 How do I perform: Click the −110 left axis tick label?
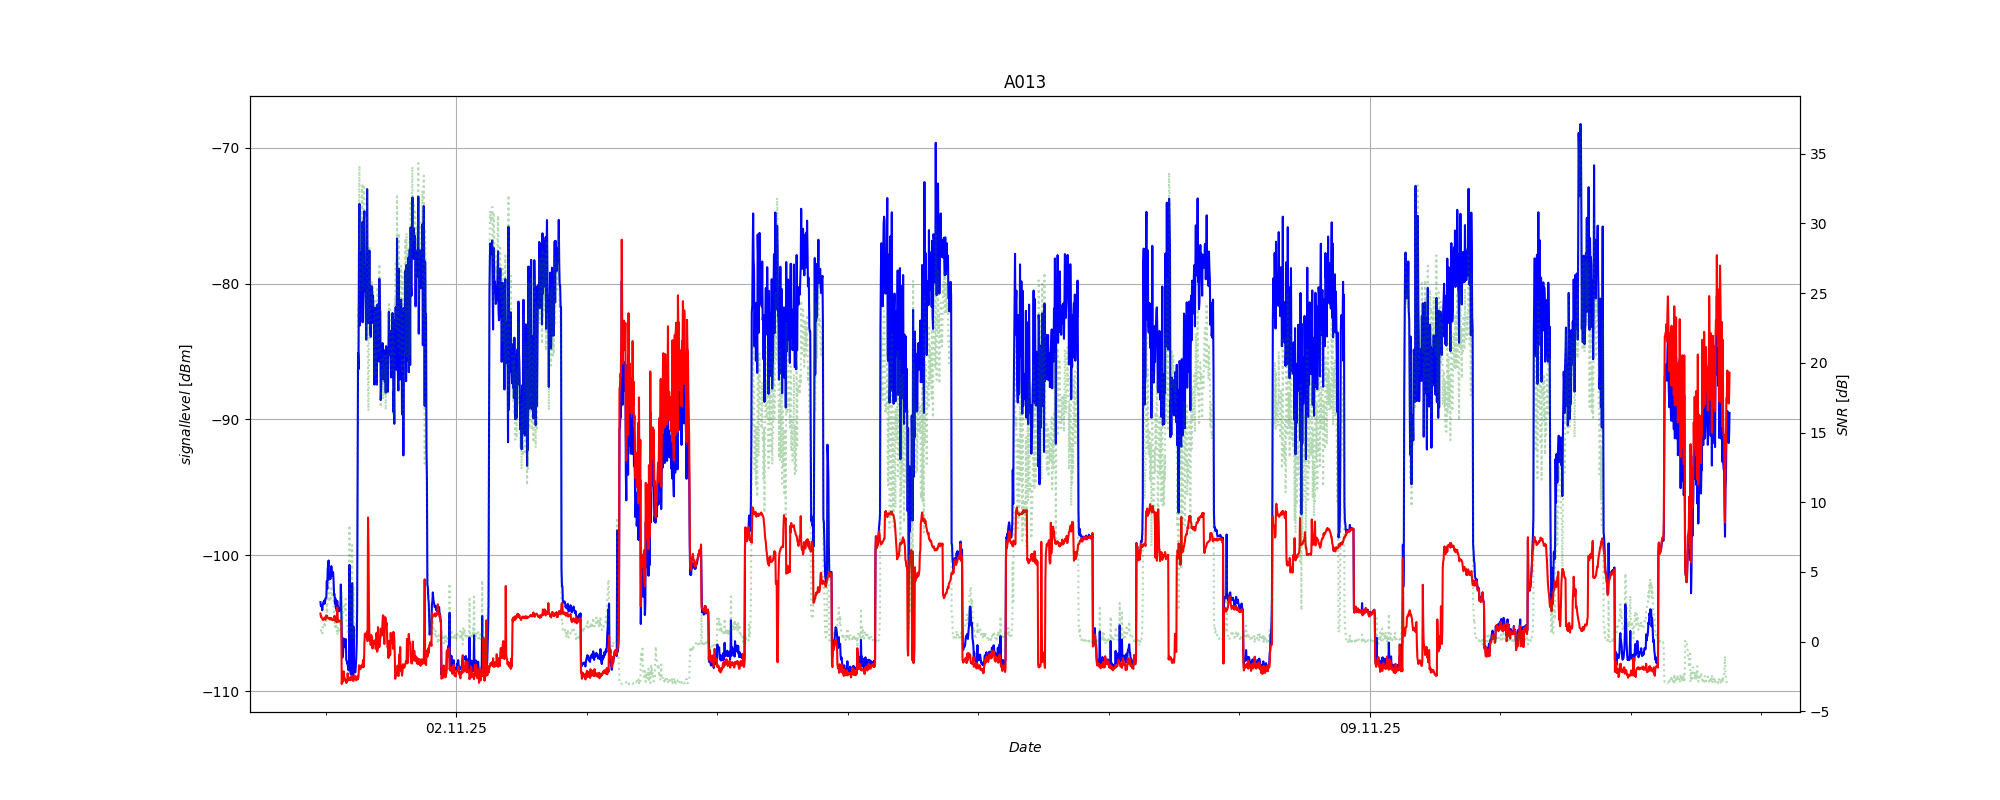coord(221,692)
